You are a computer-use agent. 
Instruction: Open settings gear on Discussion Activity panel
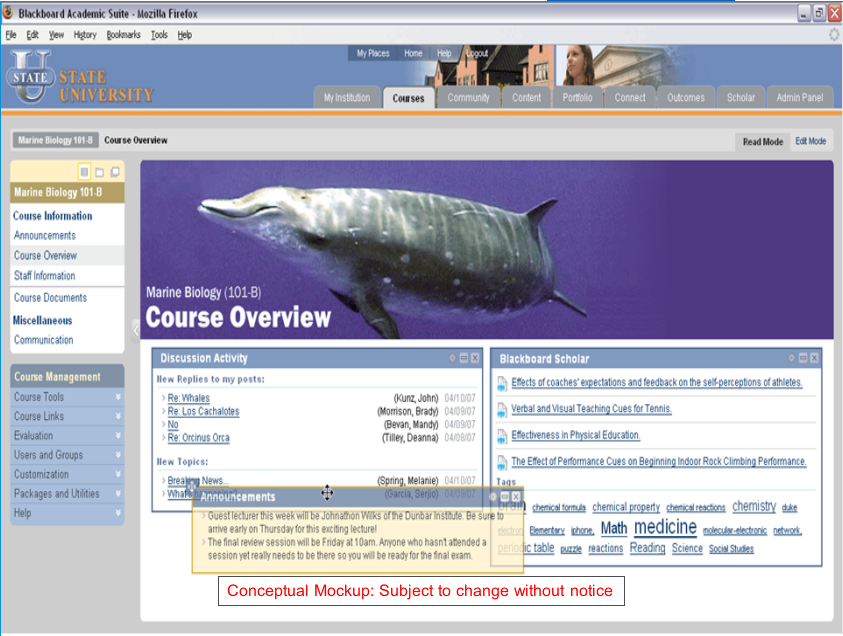(452, 358)
